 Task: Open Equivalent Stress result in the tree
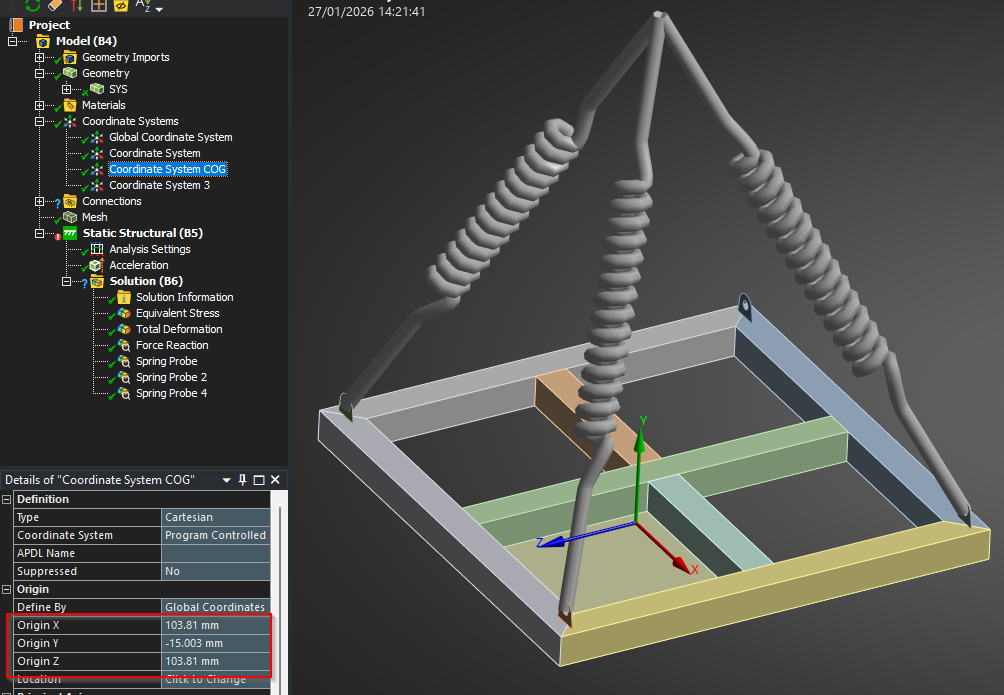pyautogui.click(x=177, y=313)
